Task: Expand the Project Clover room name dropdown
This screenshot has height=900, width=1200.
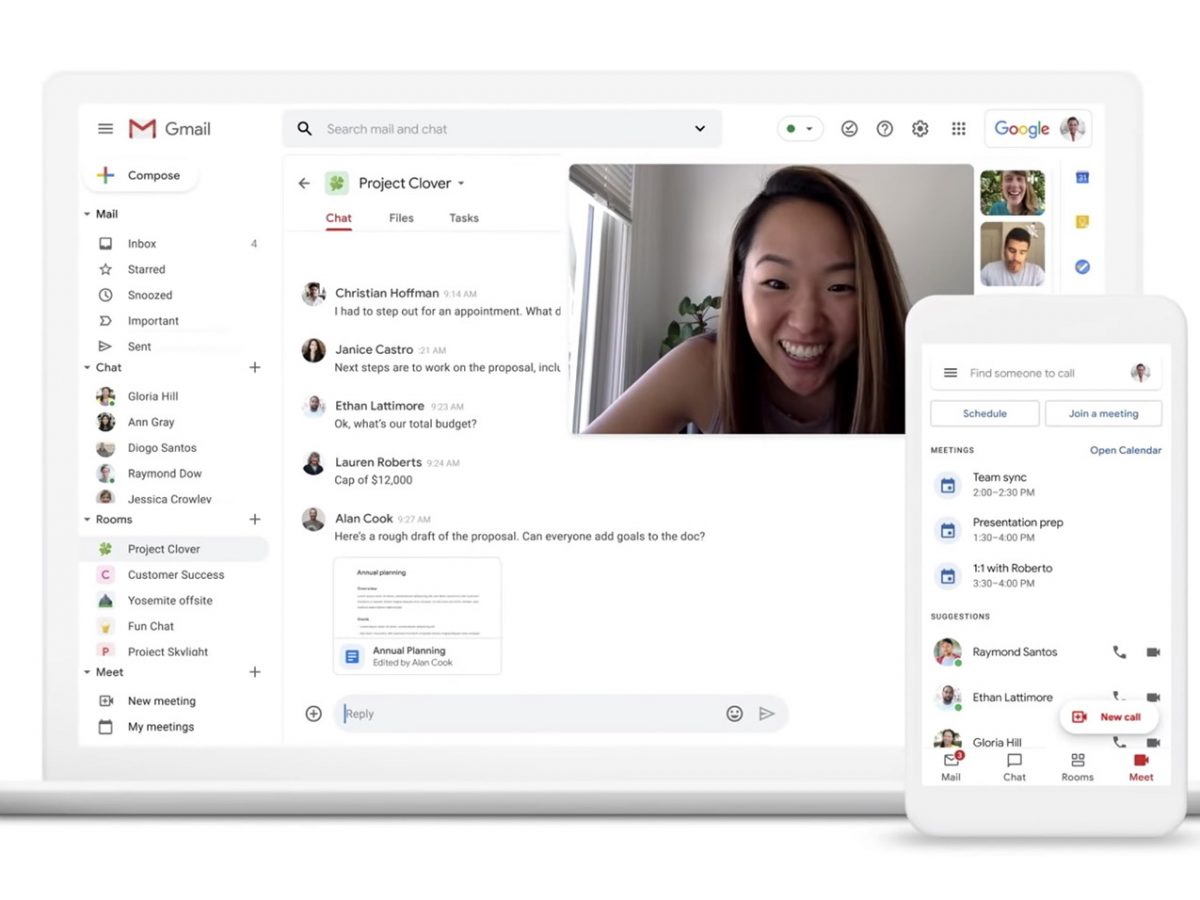Action: pyautogui.click(x=461, y=184)
